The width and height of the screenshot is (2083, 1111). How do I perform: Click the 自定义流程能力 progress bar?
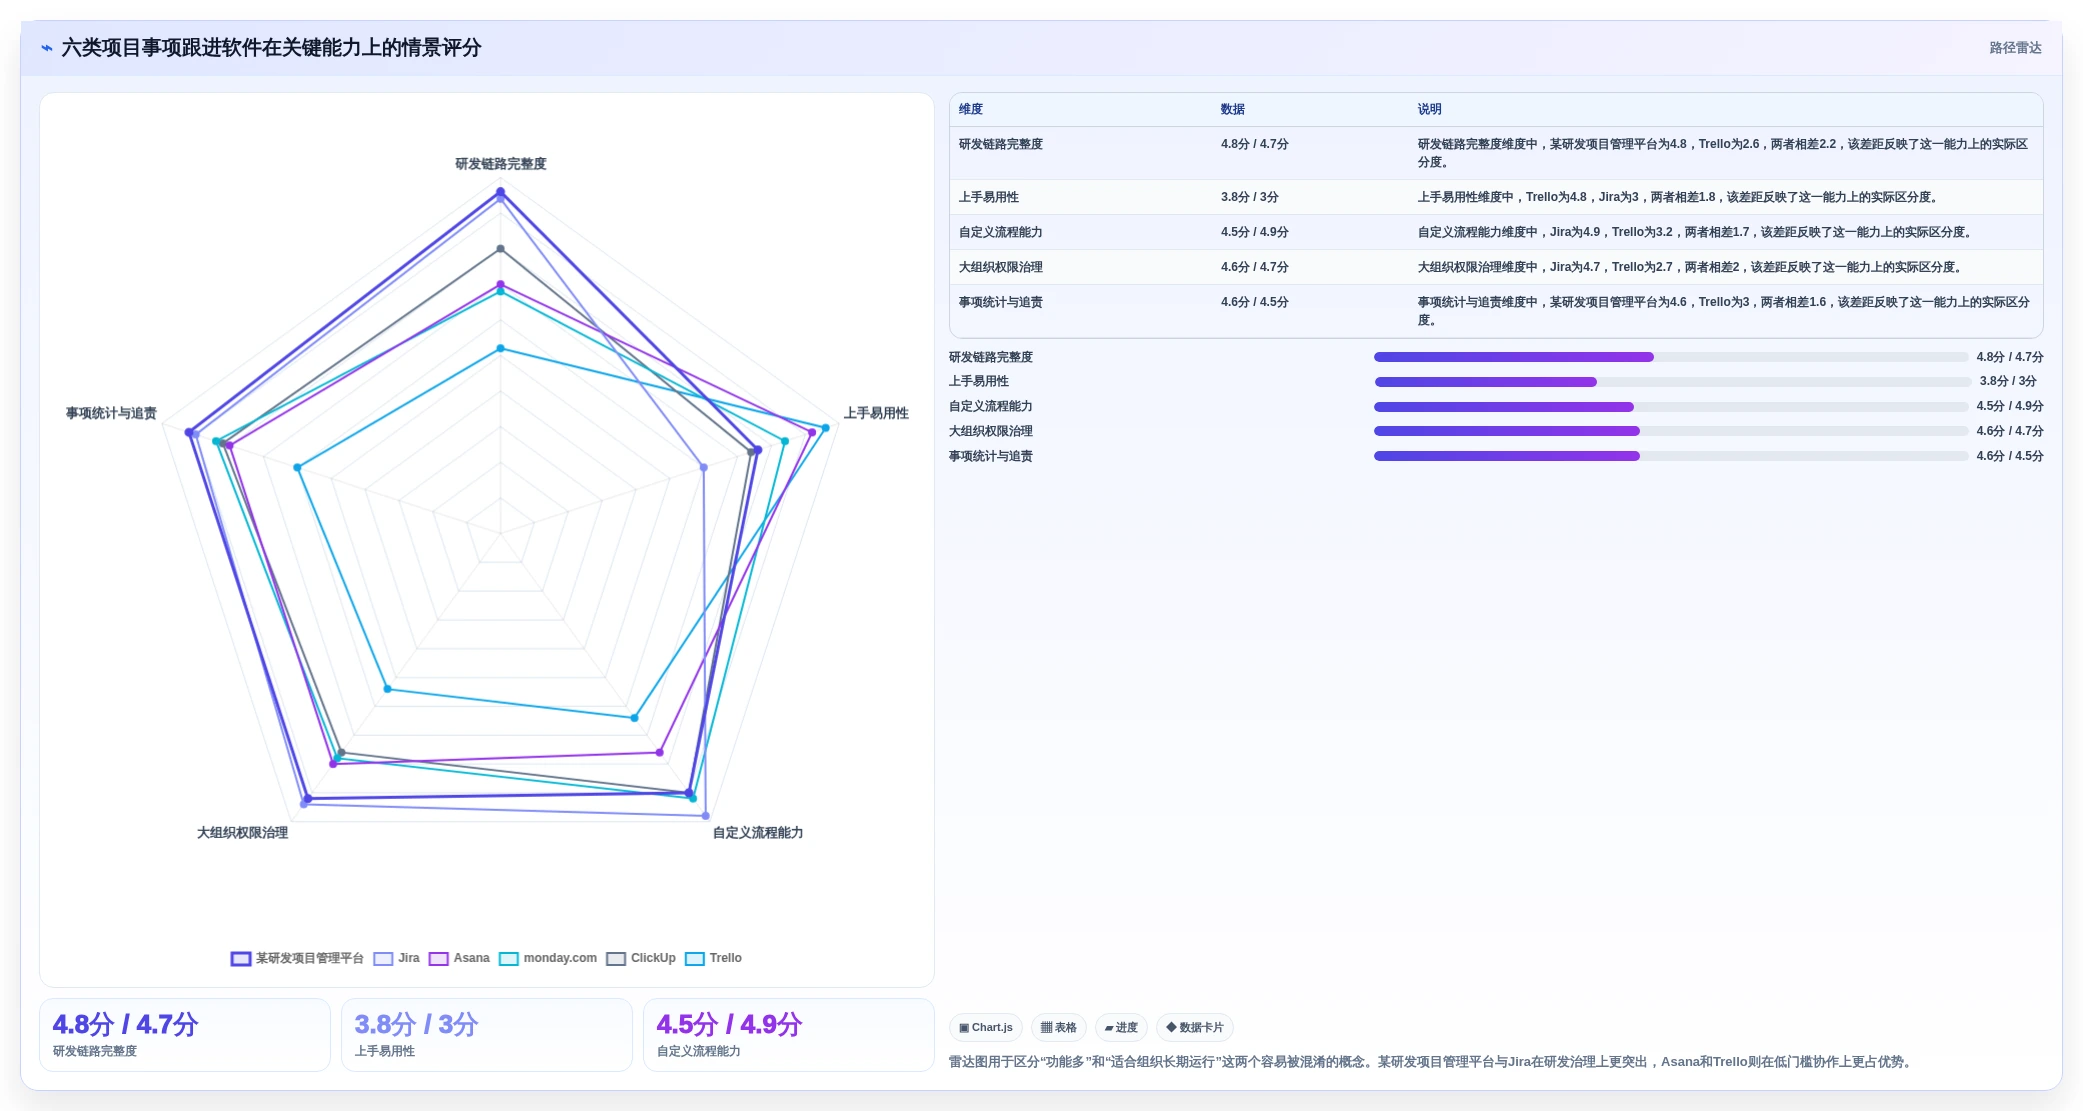[x=1671, y=407]
